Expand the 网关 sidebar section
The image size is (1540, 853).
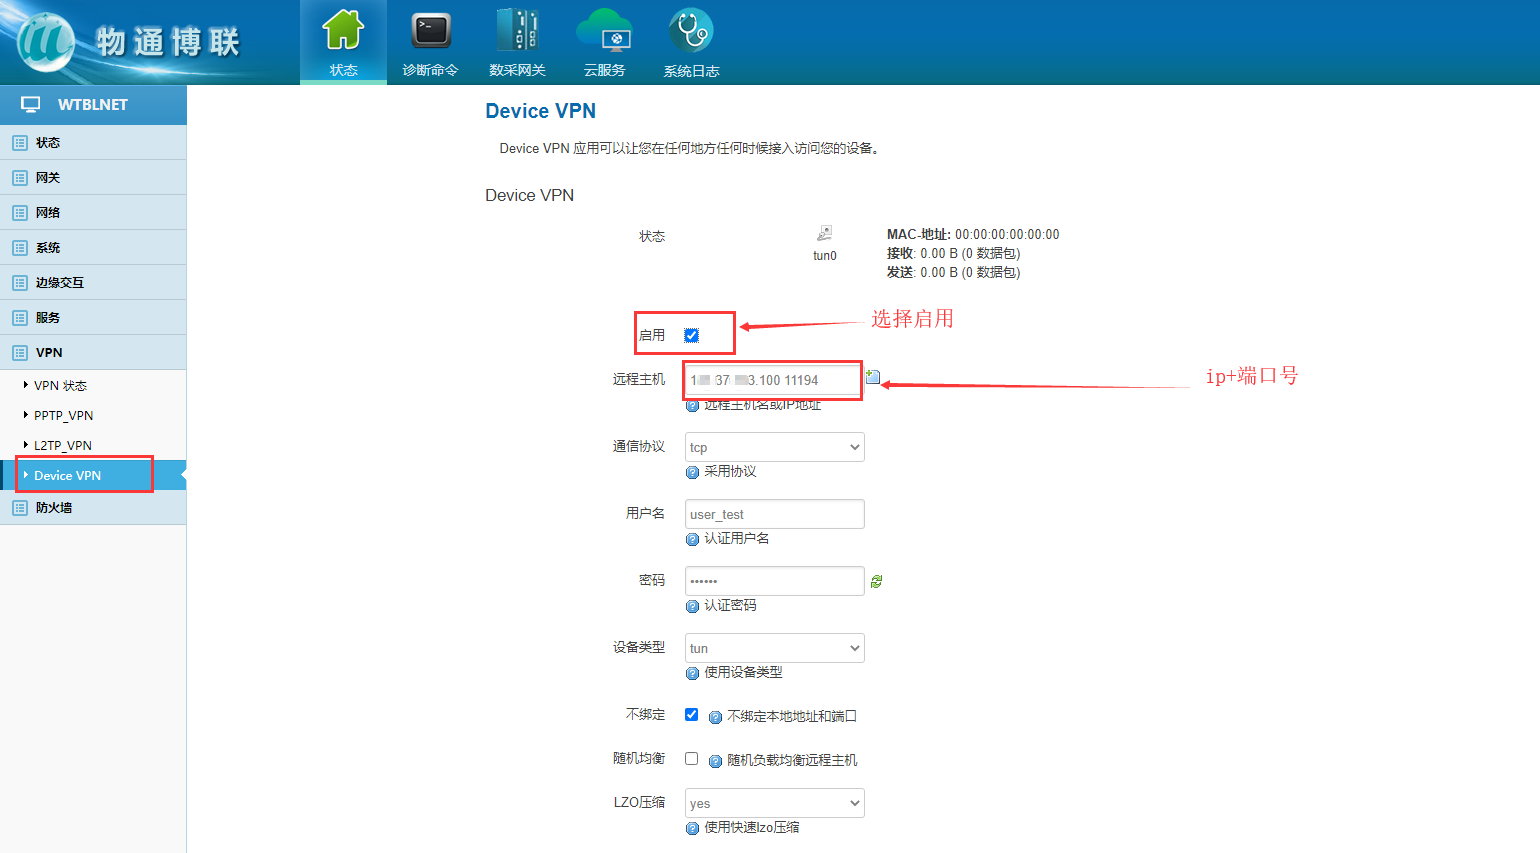pyautogui.click(x=93, y=178)
